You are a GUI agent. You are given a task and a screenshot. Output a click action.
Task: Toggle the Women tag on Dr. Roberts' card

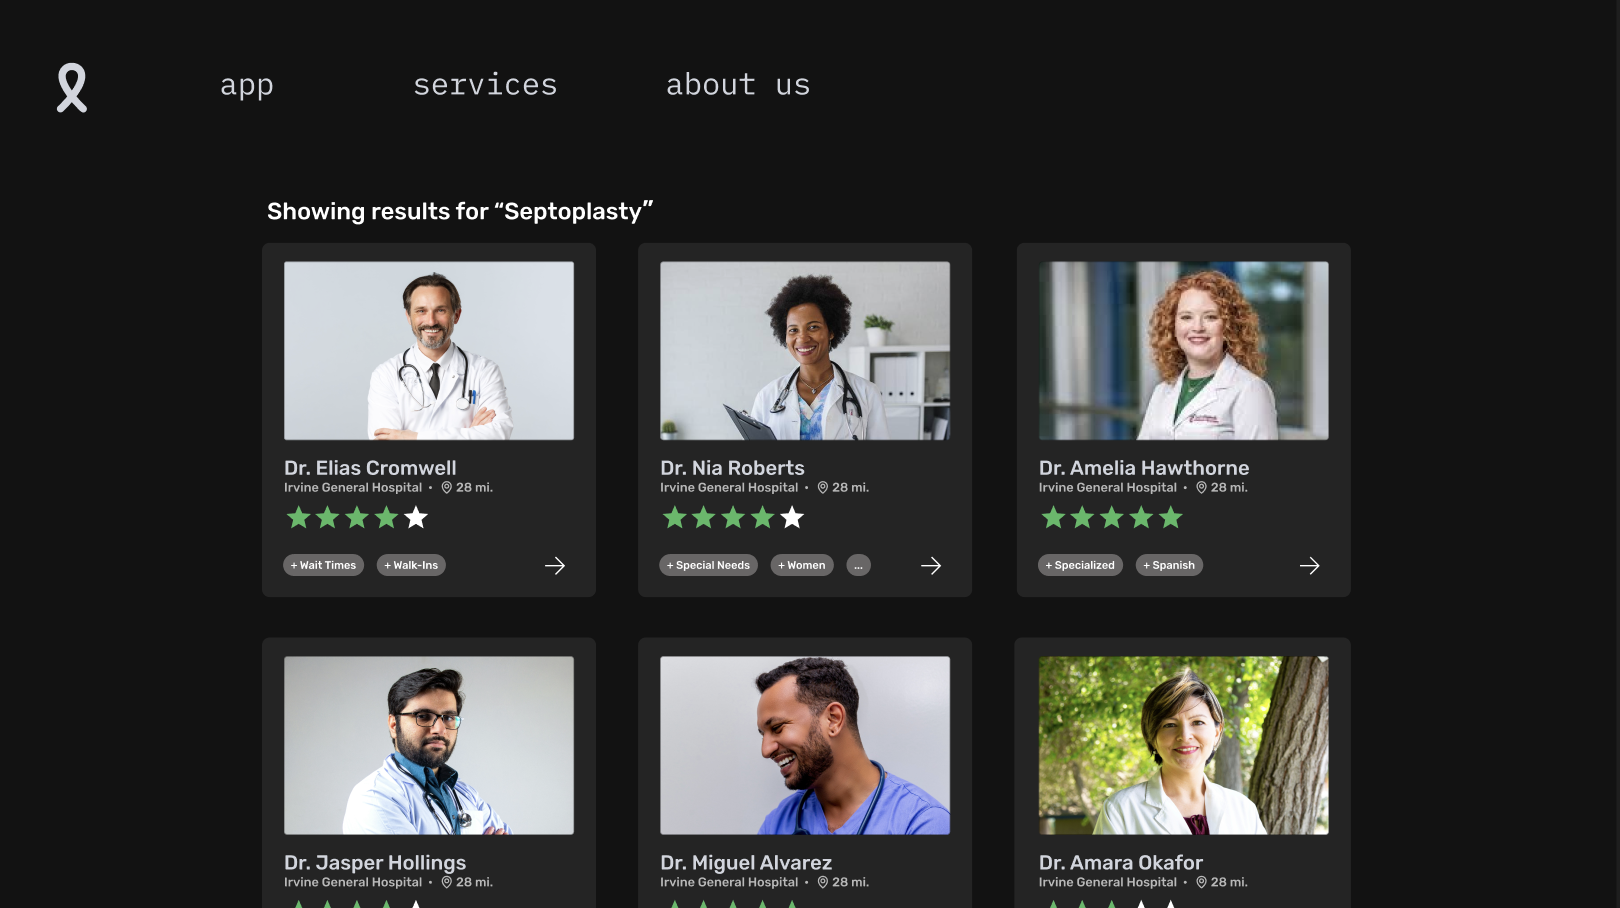tap(801, 565)
